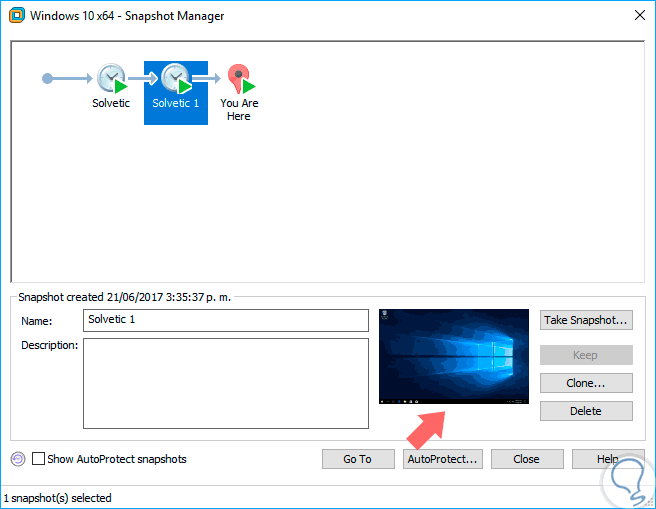Screen dimensions: 656x509
Task: Click the snapshot Name field
Action: [226, 320]
